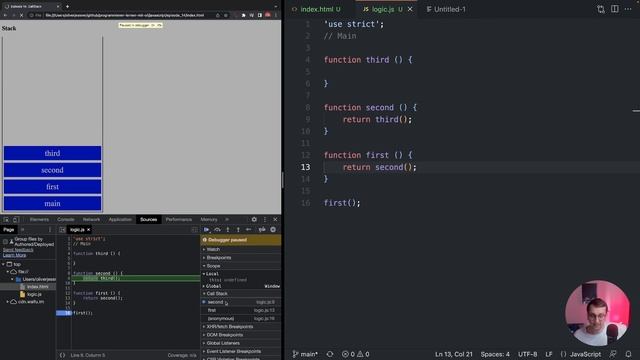Select '(anonymous)' frame in Call Stack
Screen dimensions: 640x360
pos(240,318)
